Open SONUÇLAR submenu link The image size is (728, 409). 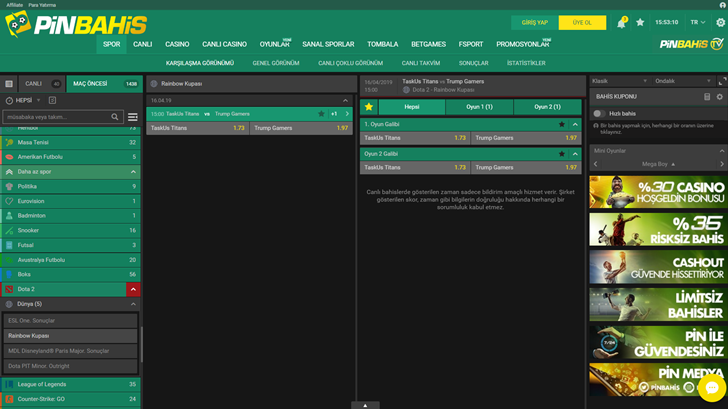(x=474, y=63)
